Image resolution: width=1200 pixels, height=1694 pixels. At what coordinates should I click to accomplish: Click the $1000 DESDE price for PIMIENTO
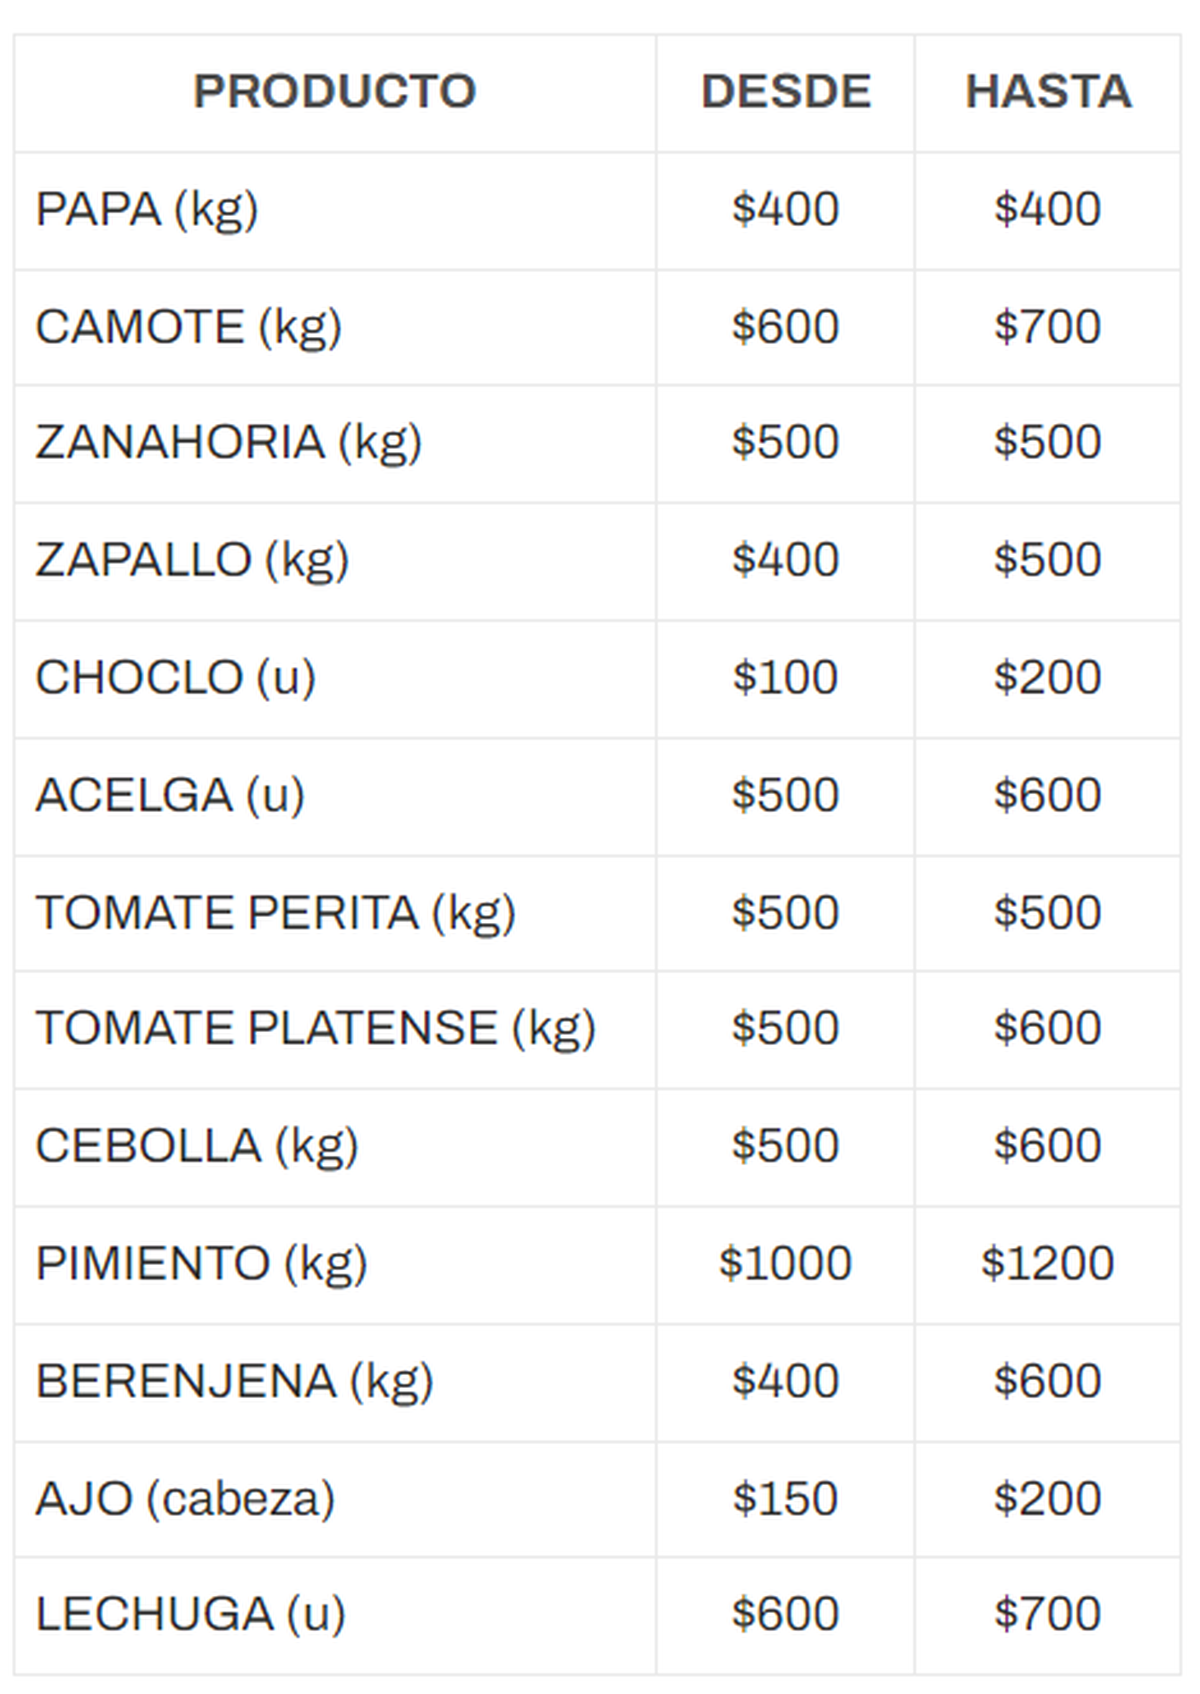tap(785, 1264)
